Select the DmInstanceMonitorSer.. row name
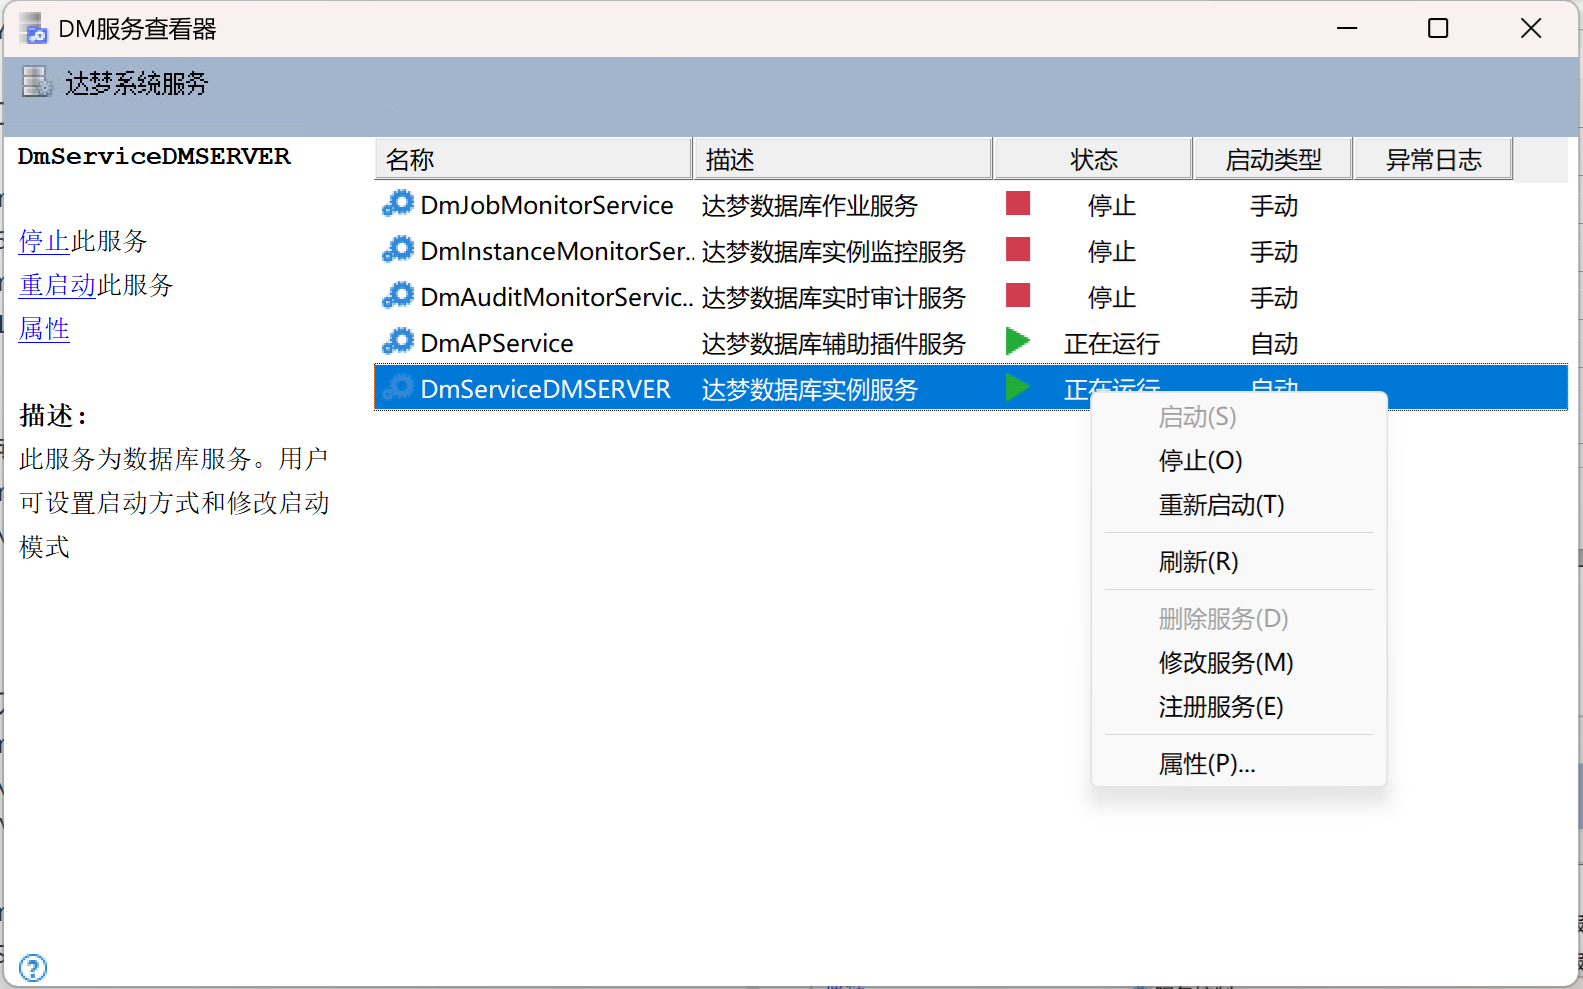The width and height of the screenshot is (1583, 989). pyautogui.click(x=558, y=251)
